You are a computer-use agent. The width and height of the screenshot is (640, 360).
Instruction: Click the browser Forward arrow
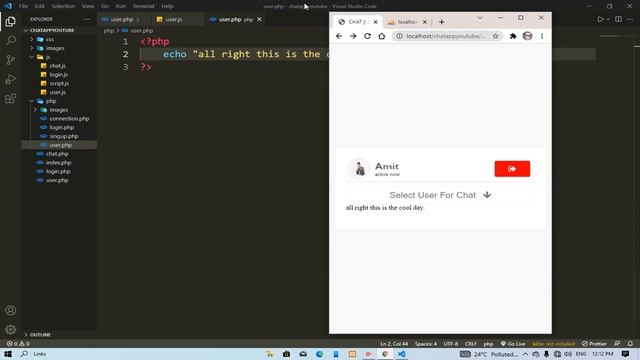[x=353, y=36]
